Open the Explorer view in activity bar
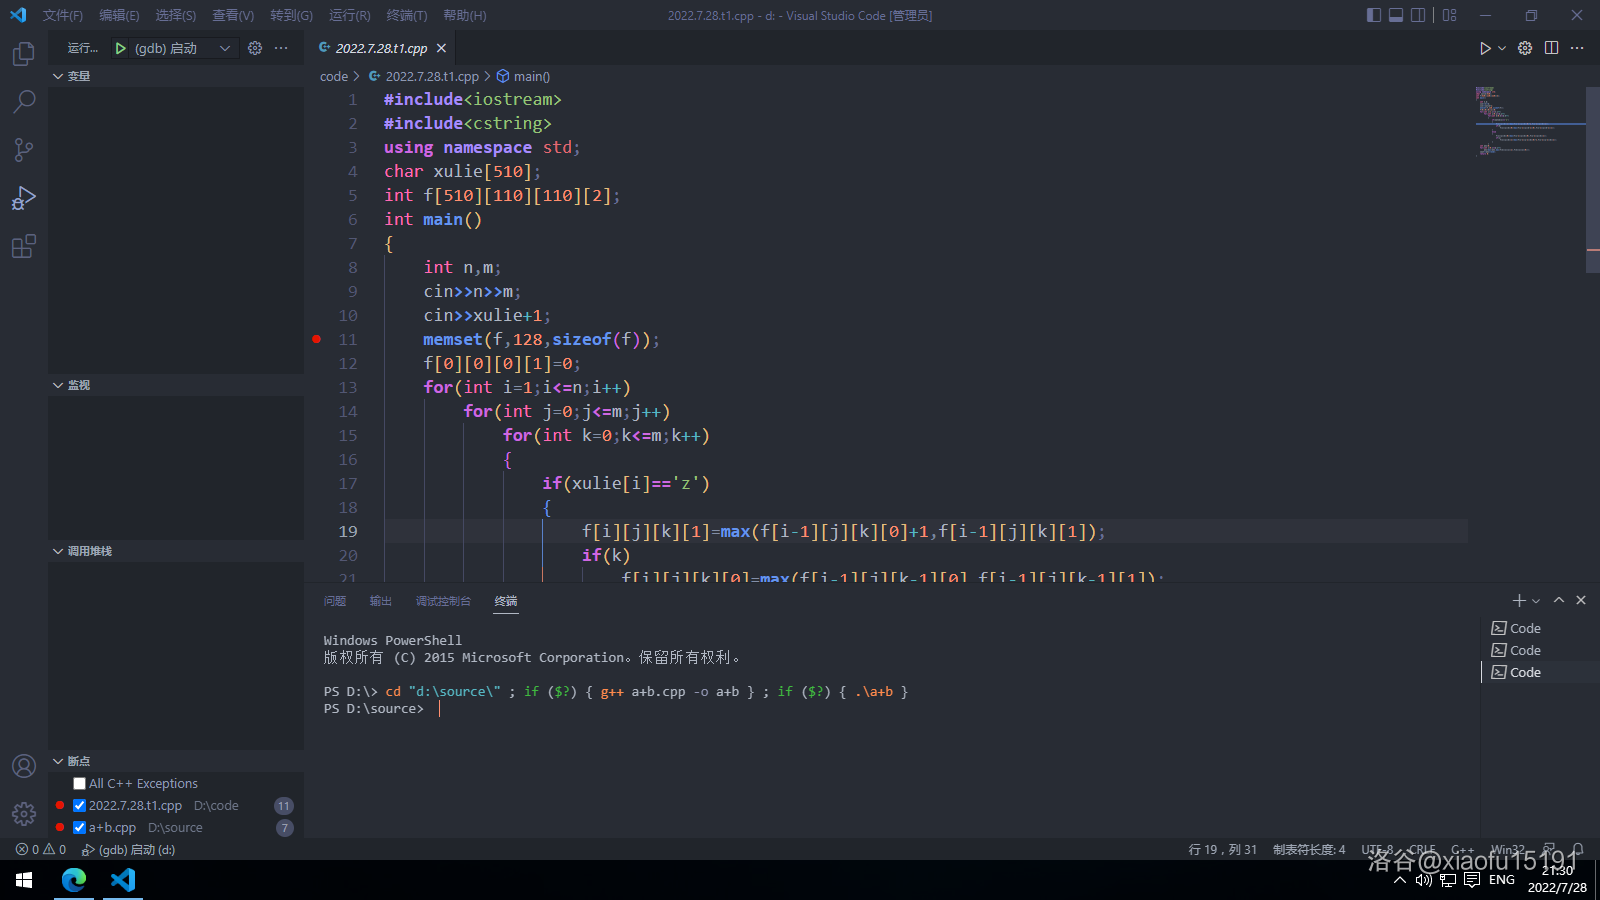1600x900 pixels. [24, 53]
